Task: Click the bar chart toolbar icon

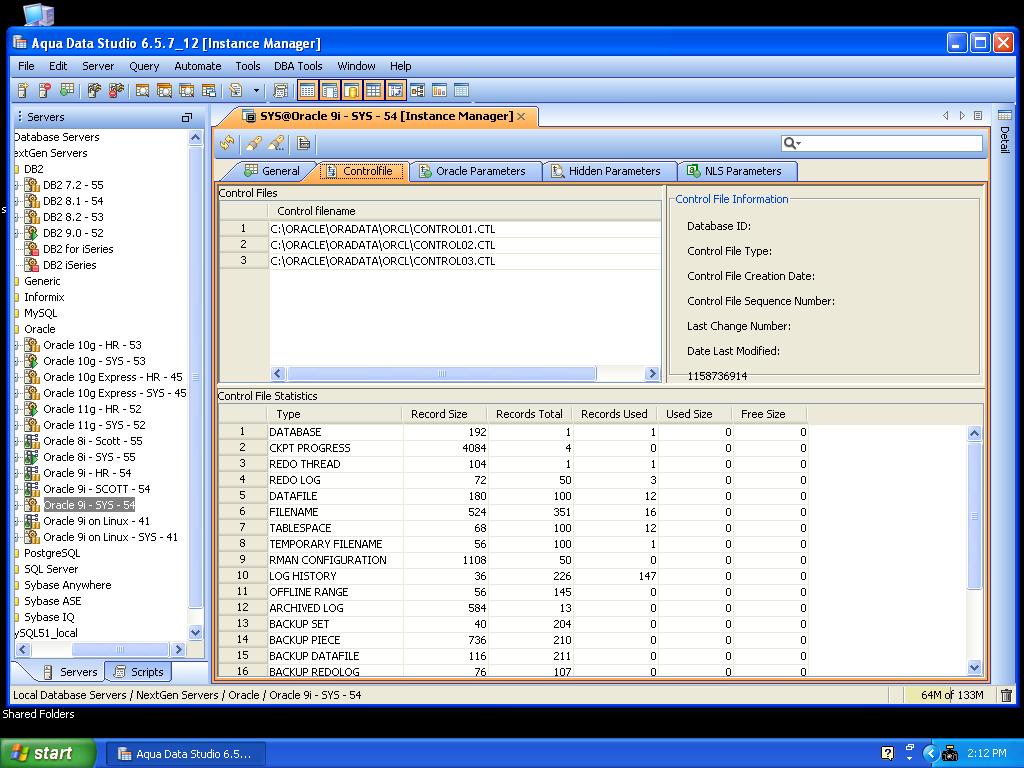Action: (x=440, y=90)
